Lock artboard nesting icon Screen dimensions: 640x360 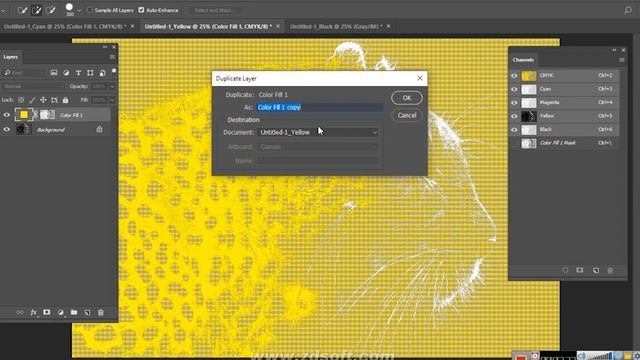tap(54, 100)
